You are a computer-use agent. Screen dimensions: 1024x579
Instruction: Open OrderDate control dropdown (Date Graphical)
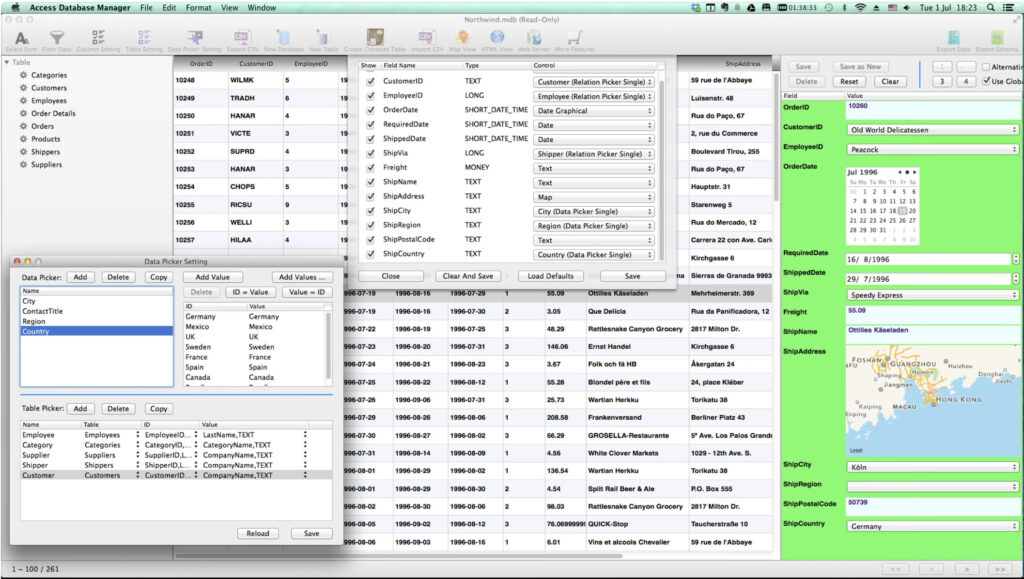pyautogui.click(x=594, y=110)
